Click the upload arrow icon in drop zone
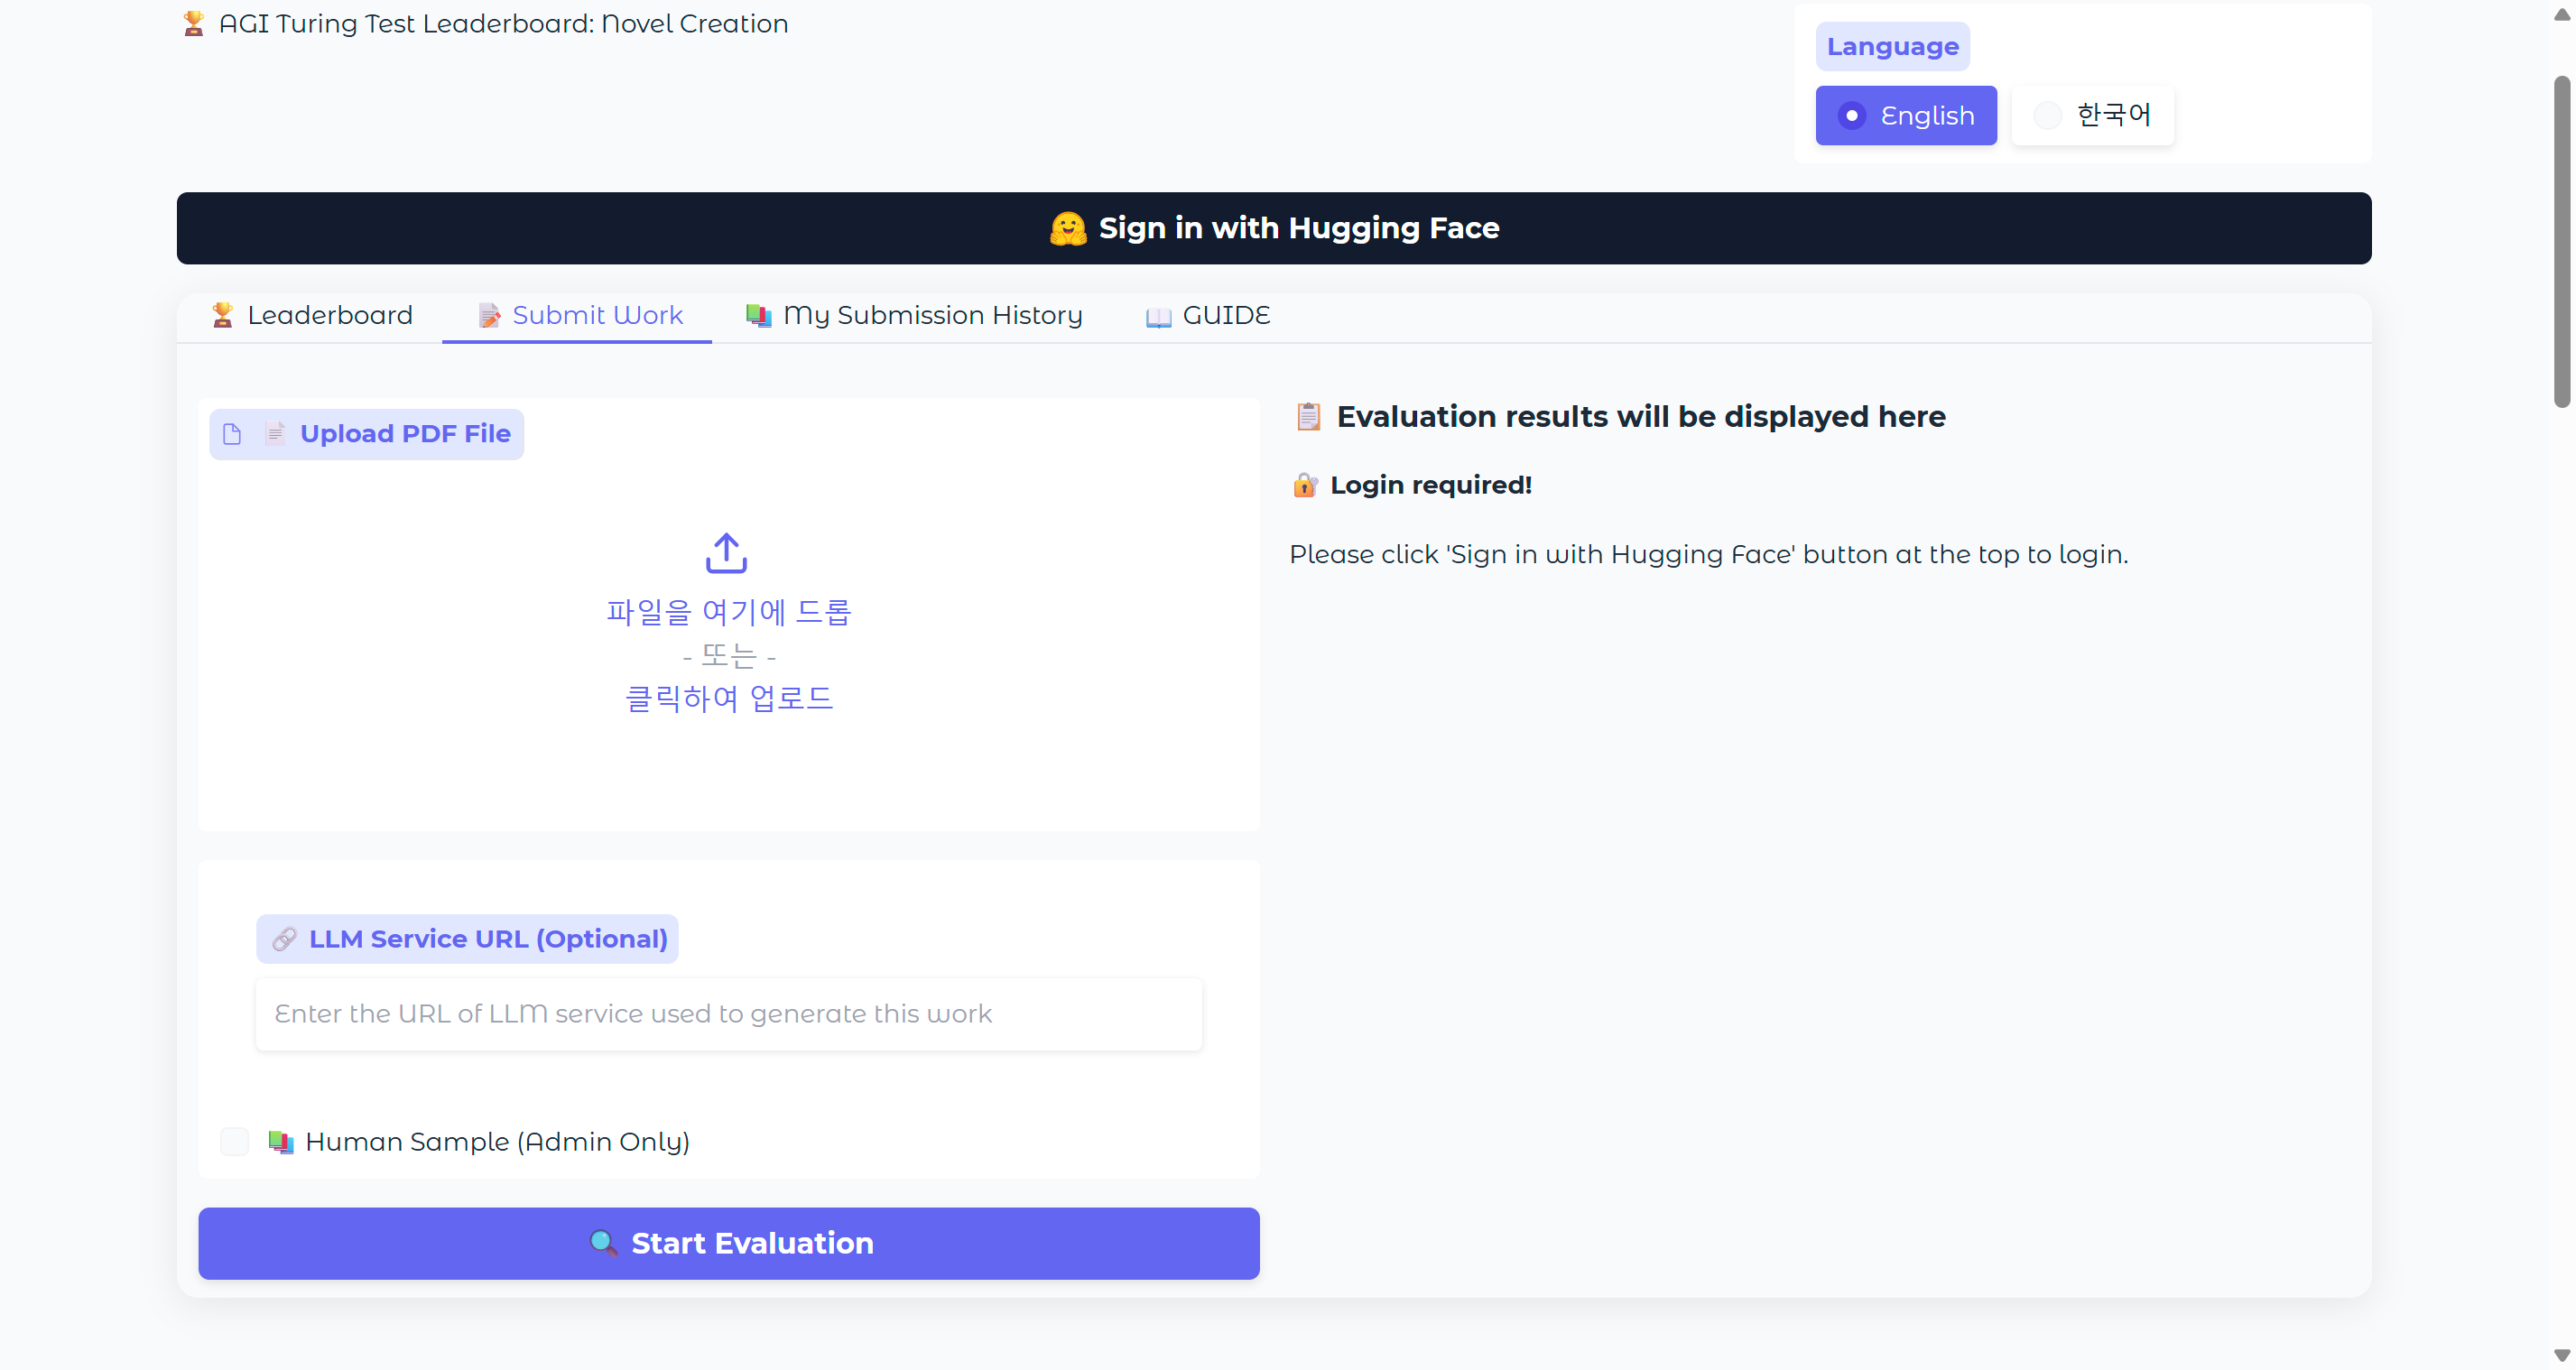 point(727,552)
